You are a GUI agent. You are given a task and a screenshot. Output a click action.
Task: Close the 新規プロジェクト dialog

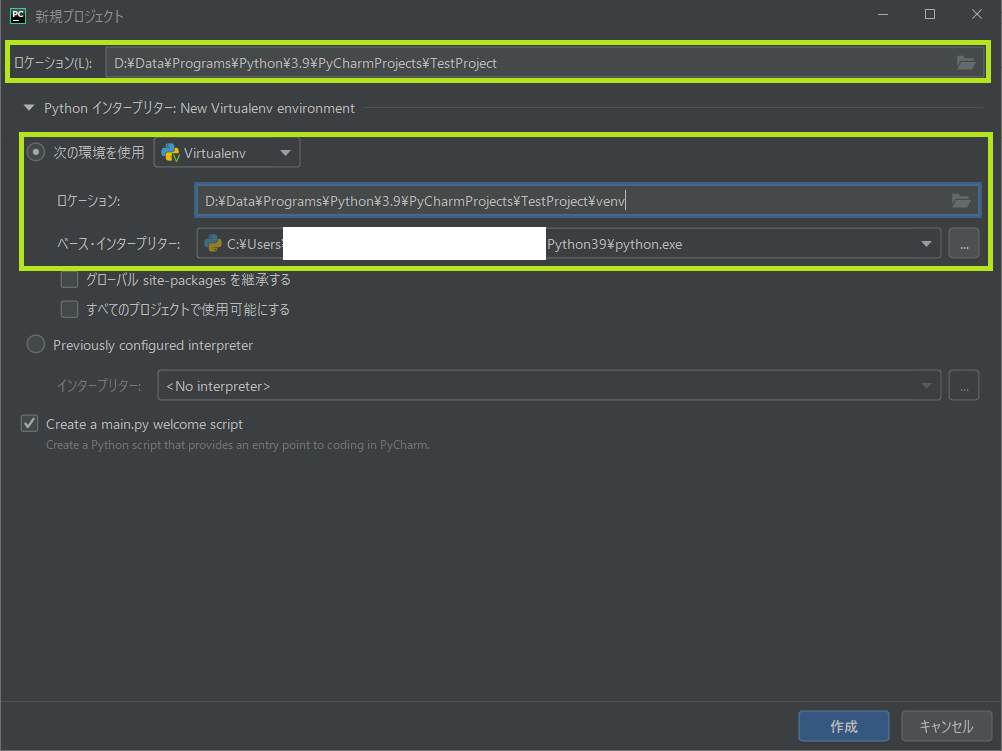pos(976,15)
